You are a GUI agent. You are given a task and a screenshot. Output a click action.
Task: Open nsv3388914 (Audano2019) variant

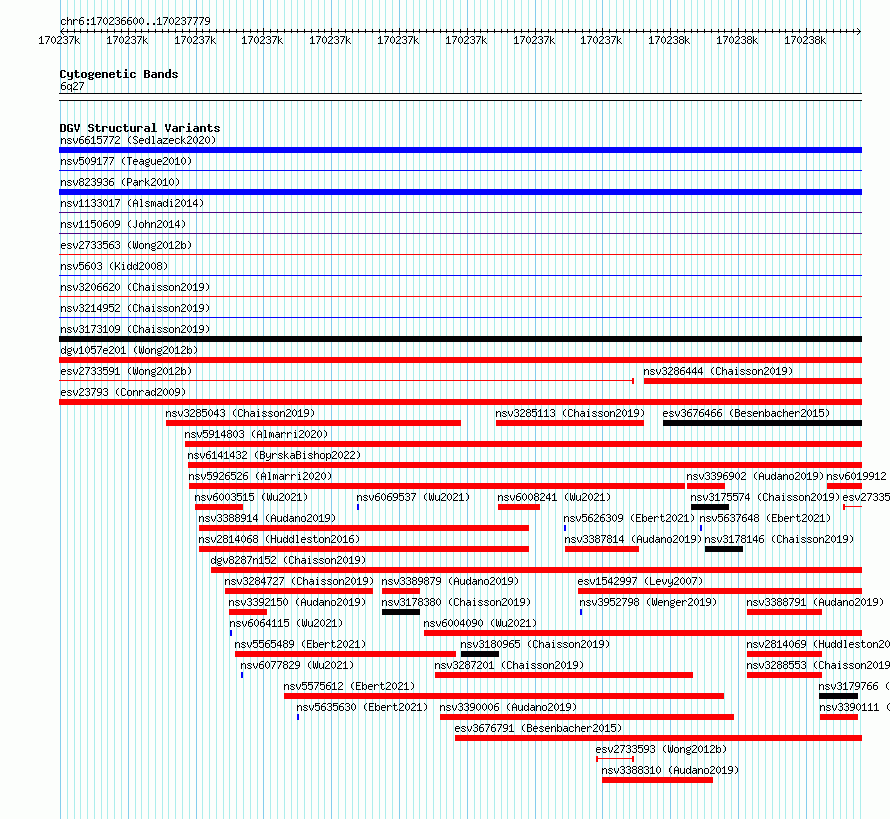tap(267, 518)
